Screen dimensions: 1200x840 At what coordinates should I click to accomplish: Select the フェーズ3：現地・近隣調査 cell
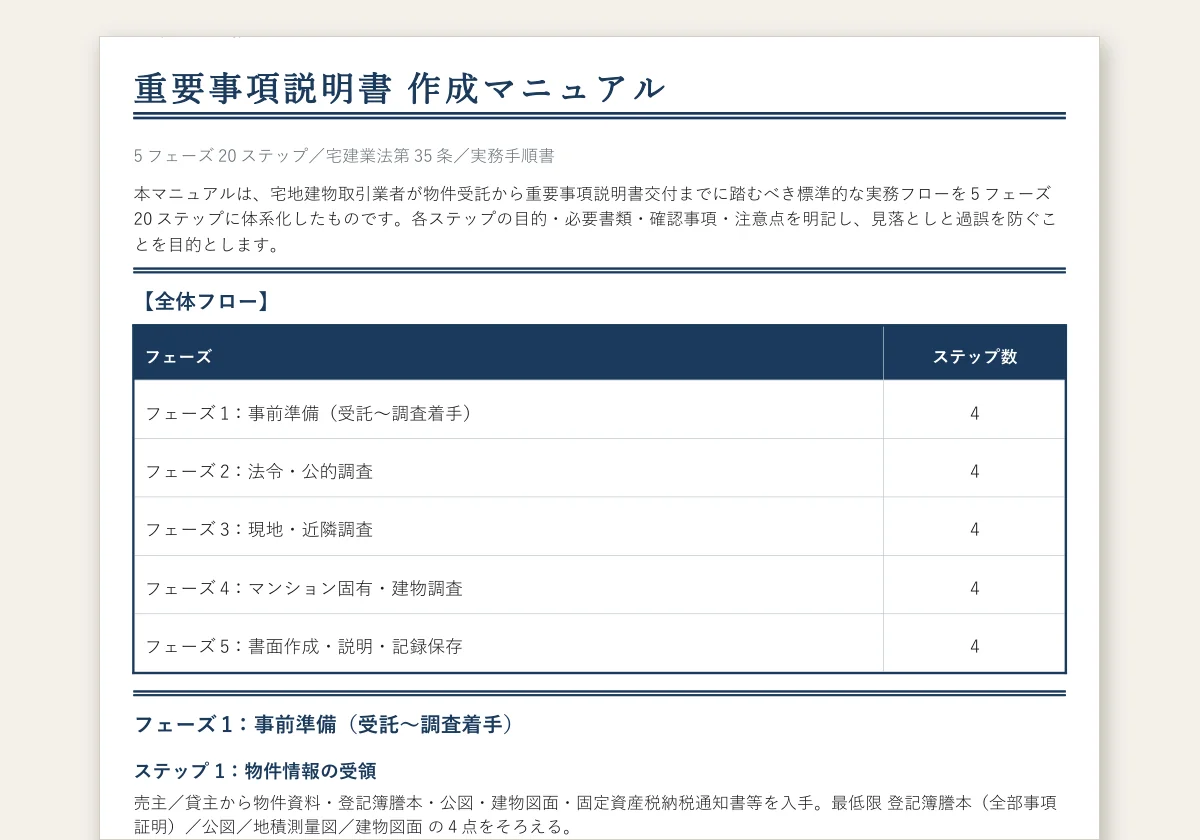coord(509,528)
